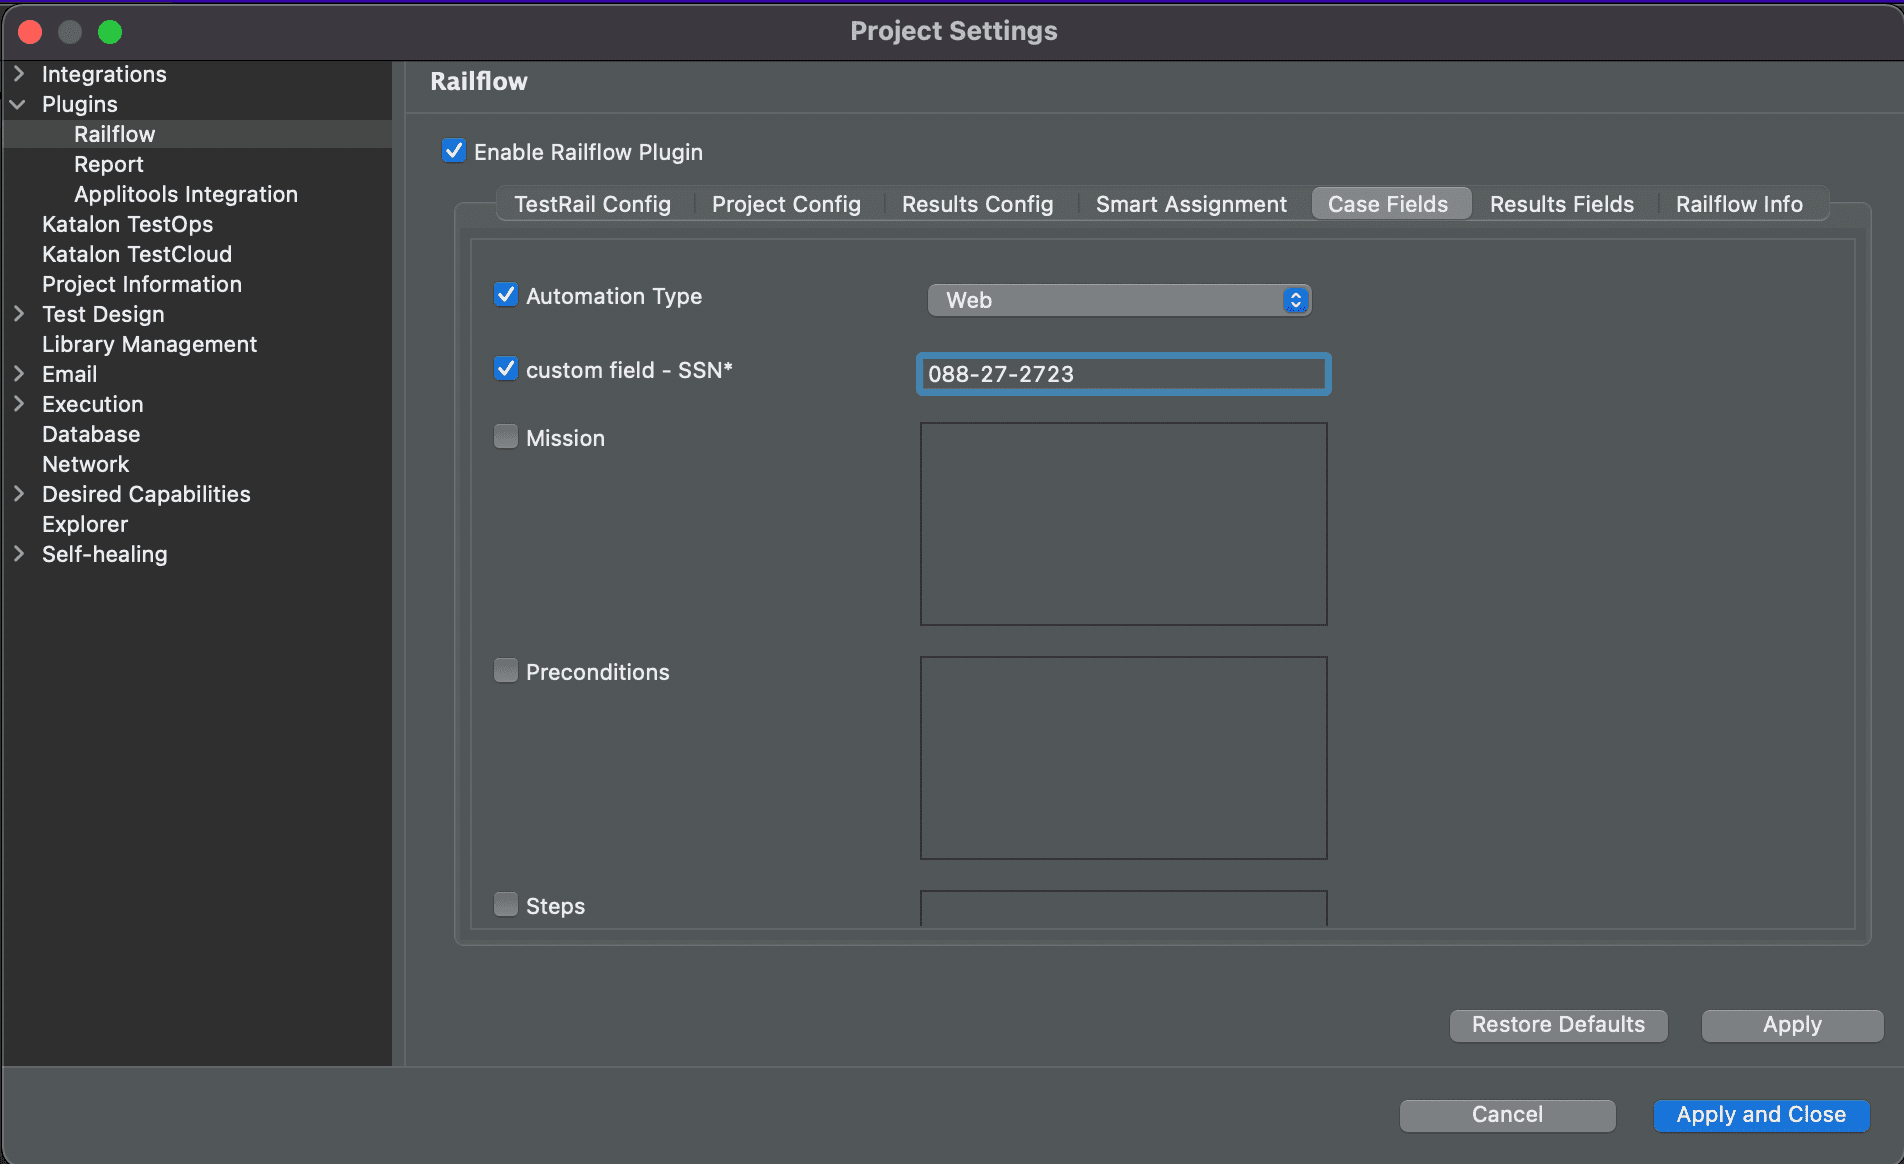Click the Apply button
The image size is (1904, 1164).
(x=1792, y=1025)
